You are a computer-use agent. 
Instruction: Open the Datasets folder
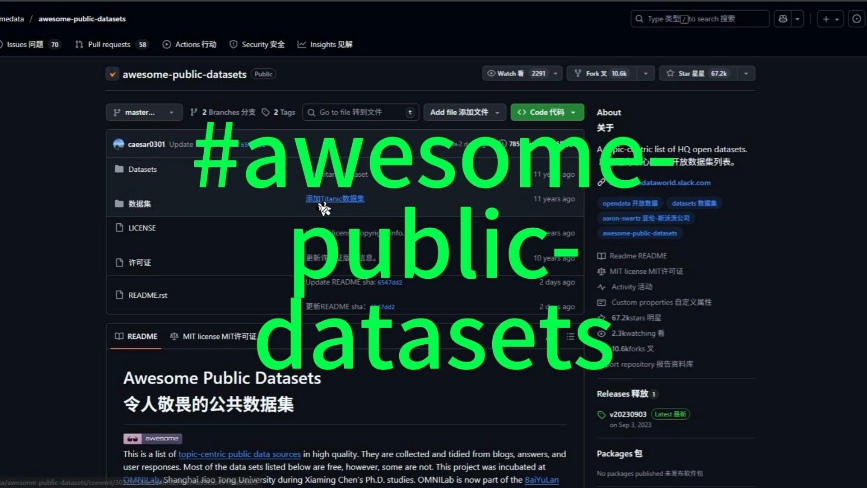[x=142, y=170]
